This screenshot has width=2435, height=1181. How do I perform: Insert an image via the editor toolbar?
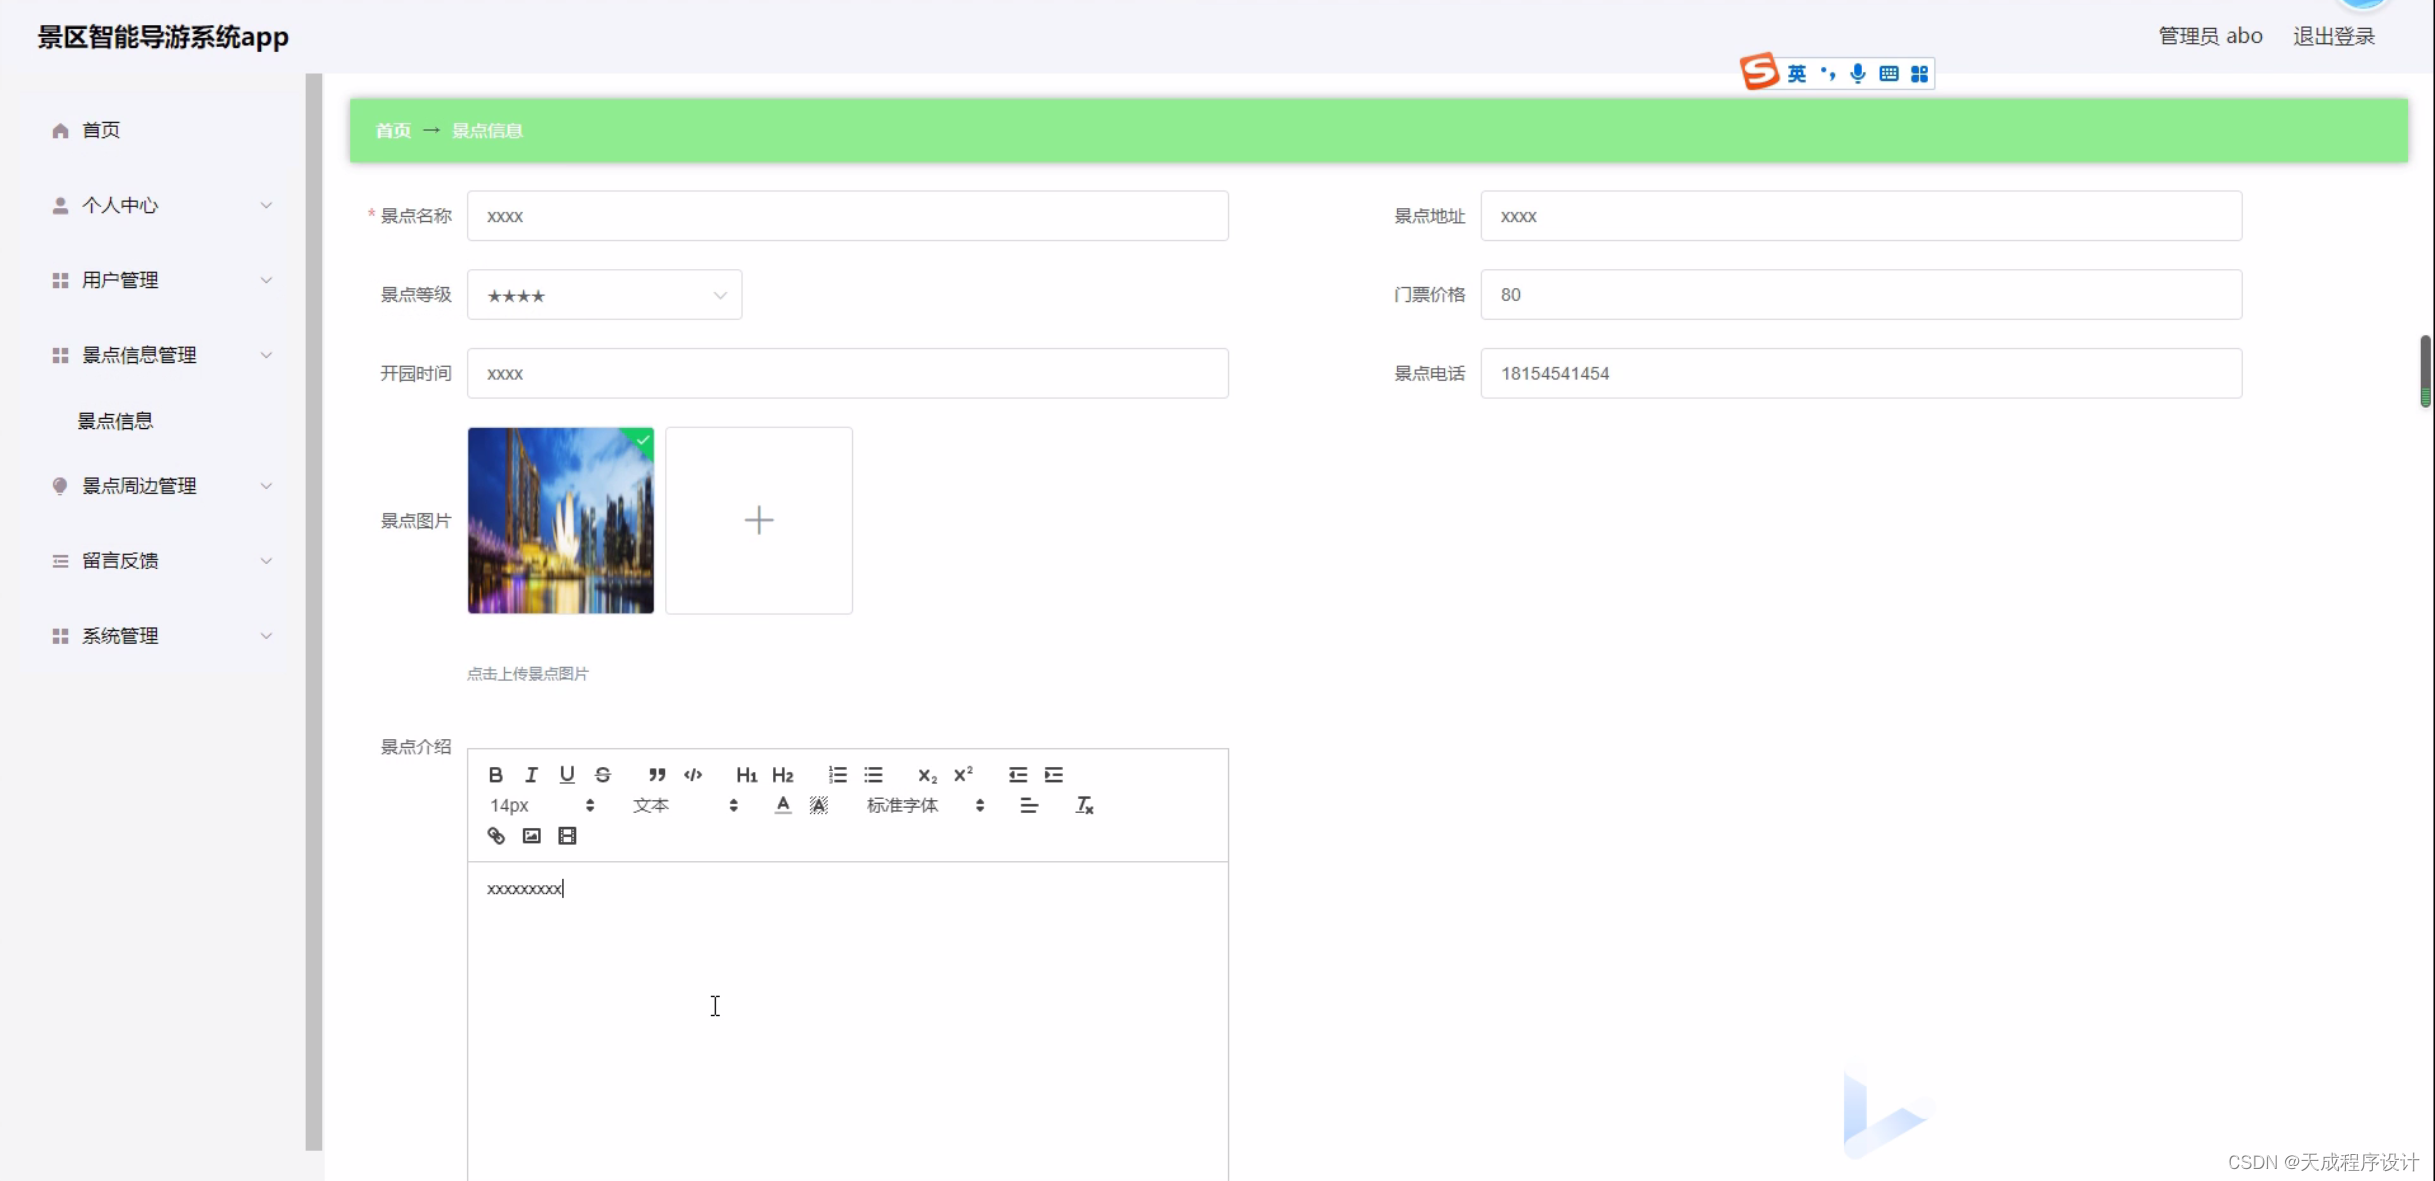click(531, 835)
